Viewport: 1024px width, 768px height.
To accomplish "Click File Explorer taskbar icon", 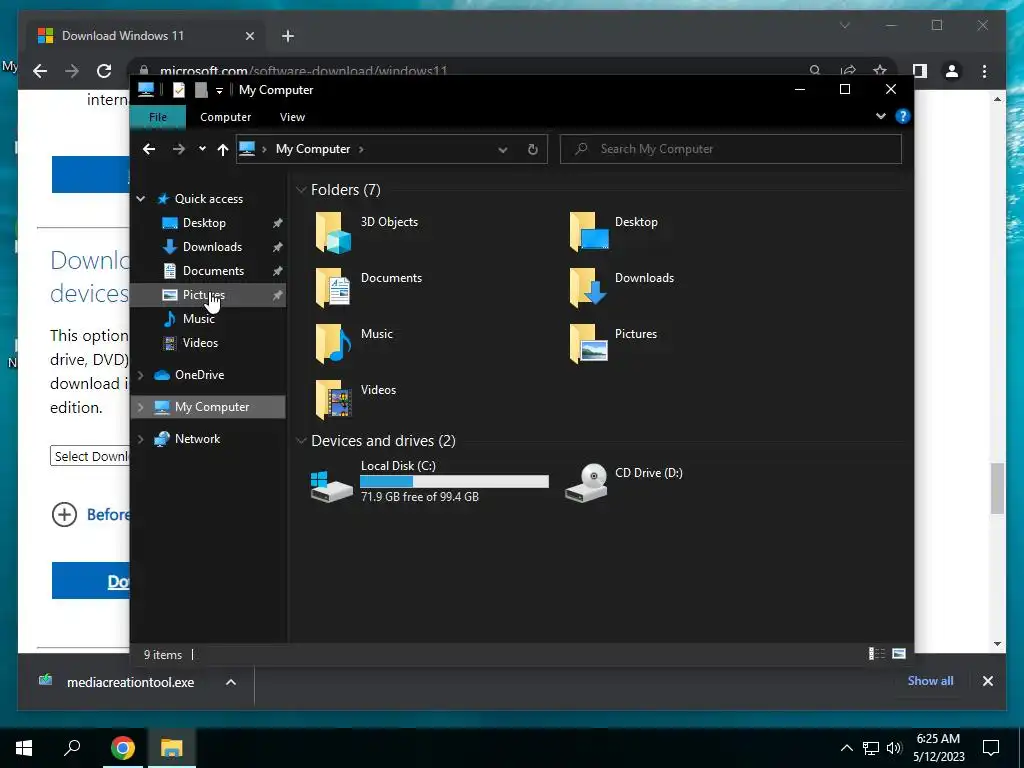I will (x=172, y=748).
